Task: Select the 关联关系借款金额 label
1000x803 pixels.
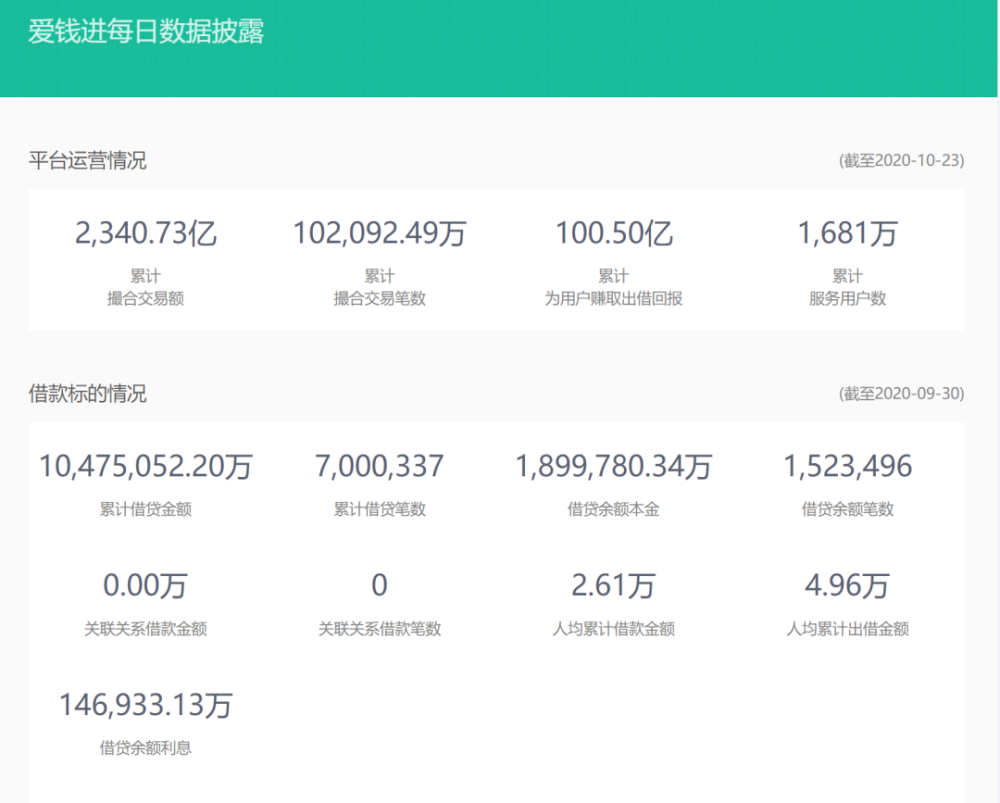Action: click(x=146, y=629)
